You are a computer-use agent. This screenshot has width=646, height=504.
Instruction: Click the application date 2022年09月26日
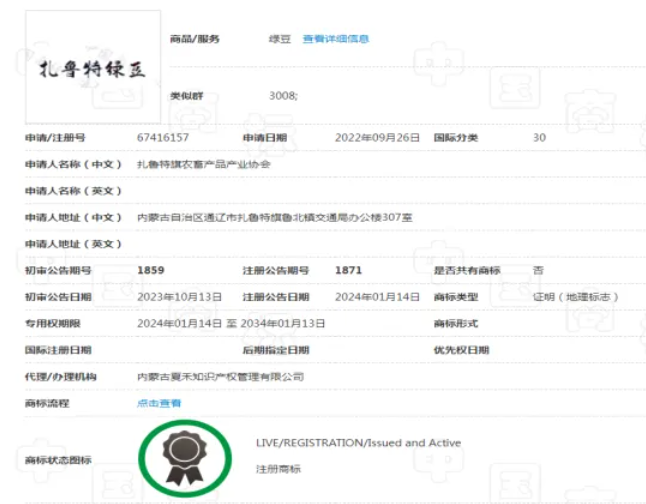pos(377,137)
